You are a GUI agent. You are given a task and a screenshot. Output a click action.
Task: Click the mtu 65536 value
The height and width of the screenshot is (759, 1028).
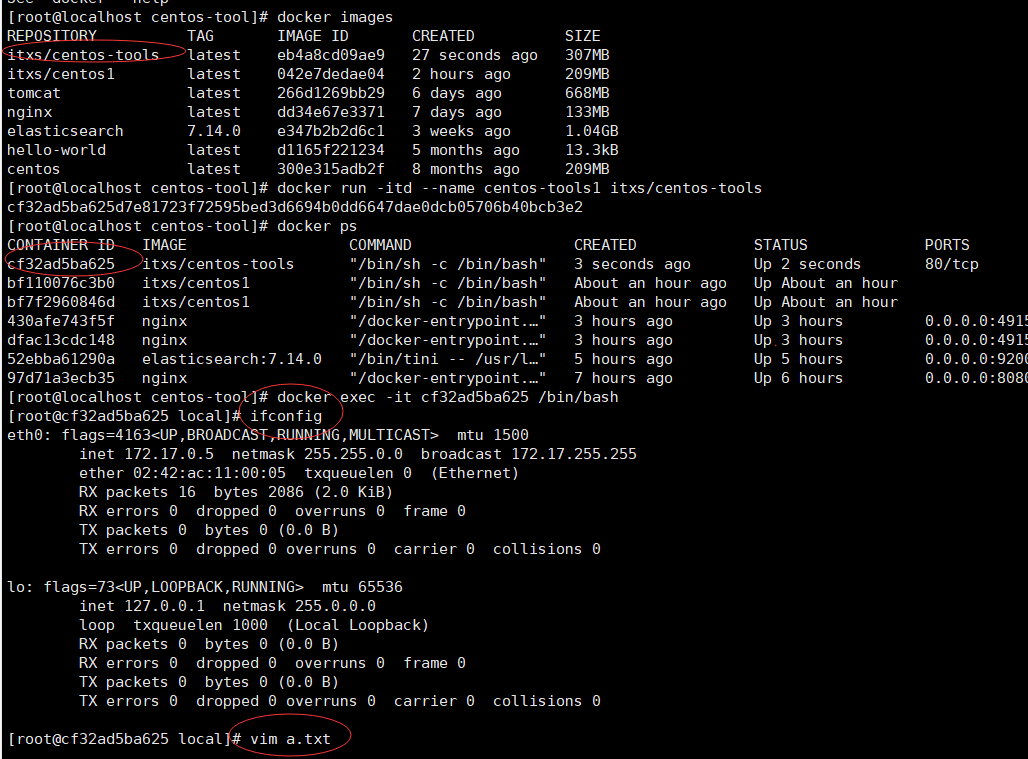pyautogui.click(x=362, y=587)
